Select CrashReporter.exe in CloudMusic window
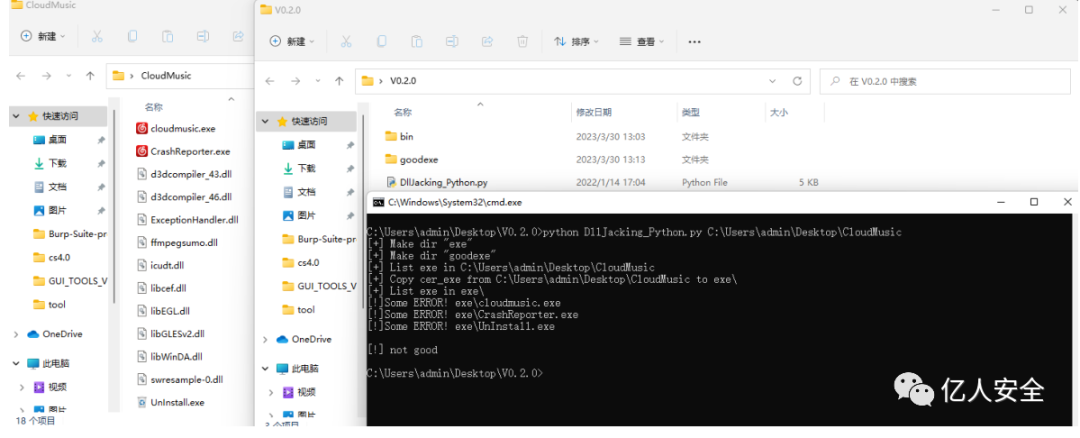The height and width of the screenshot is (438, 1080). 183,151
